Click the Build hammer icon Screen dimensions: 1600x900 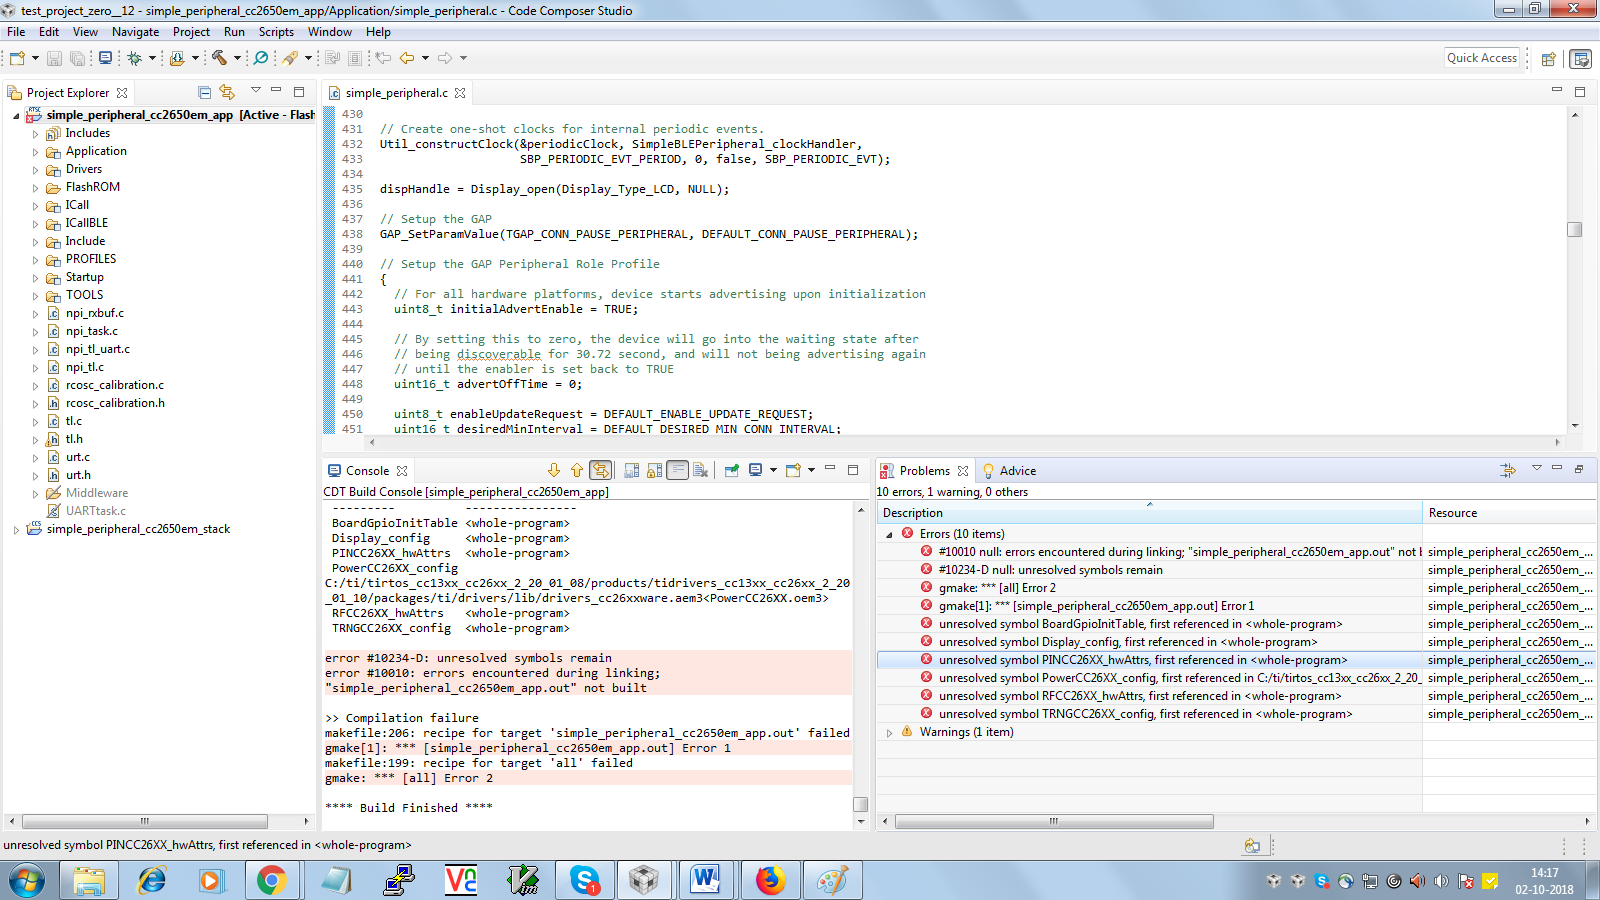[x=219, y=58]
